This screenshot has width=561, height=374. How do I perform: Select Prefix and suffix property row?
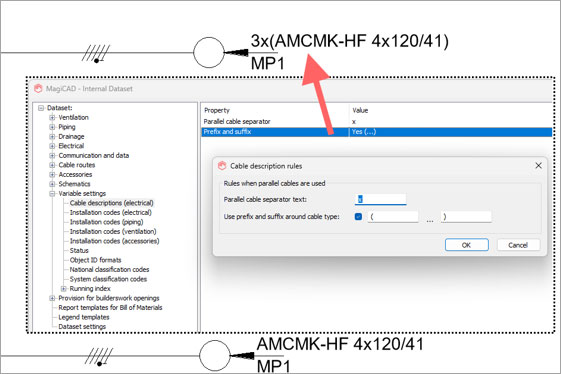377,132
